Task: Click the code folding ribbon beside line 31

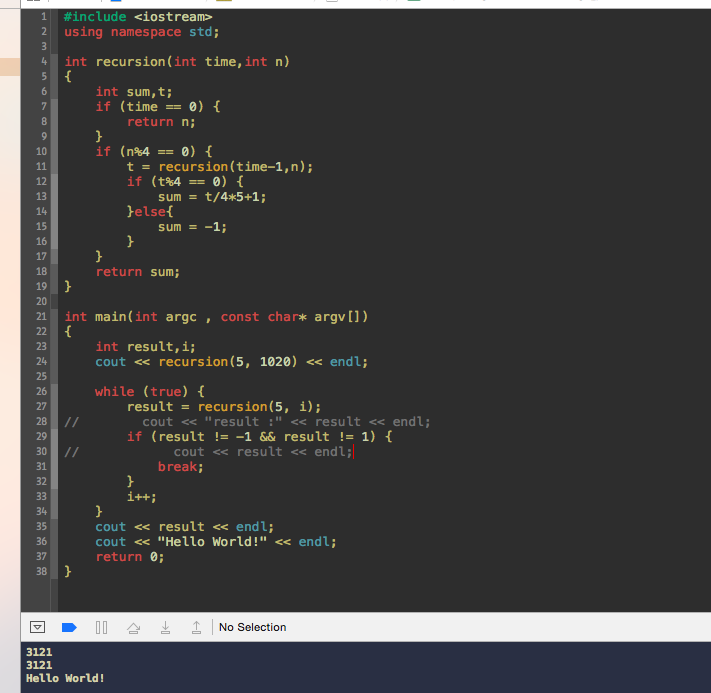Action: 54,466
